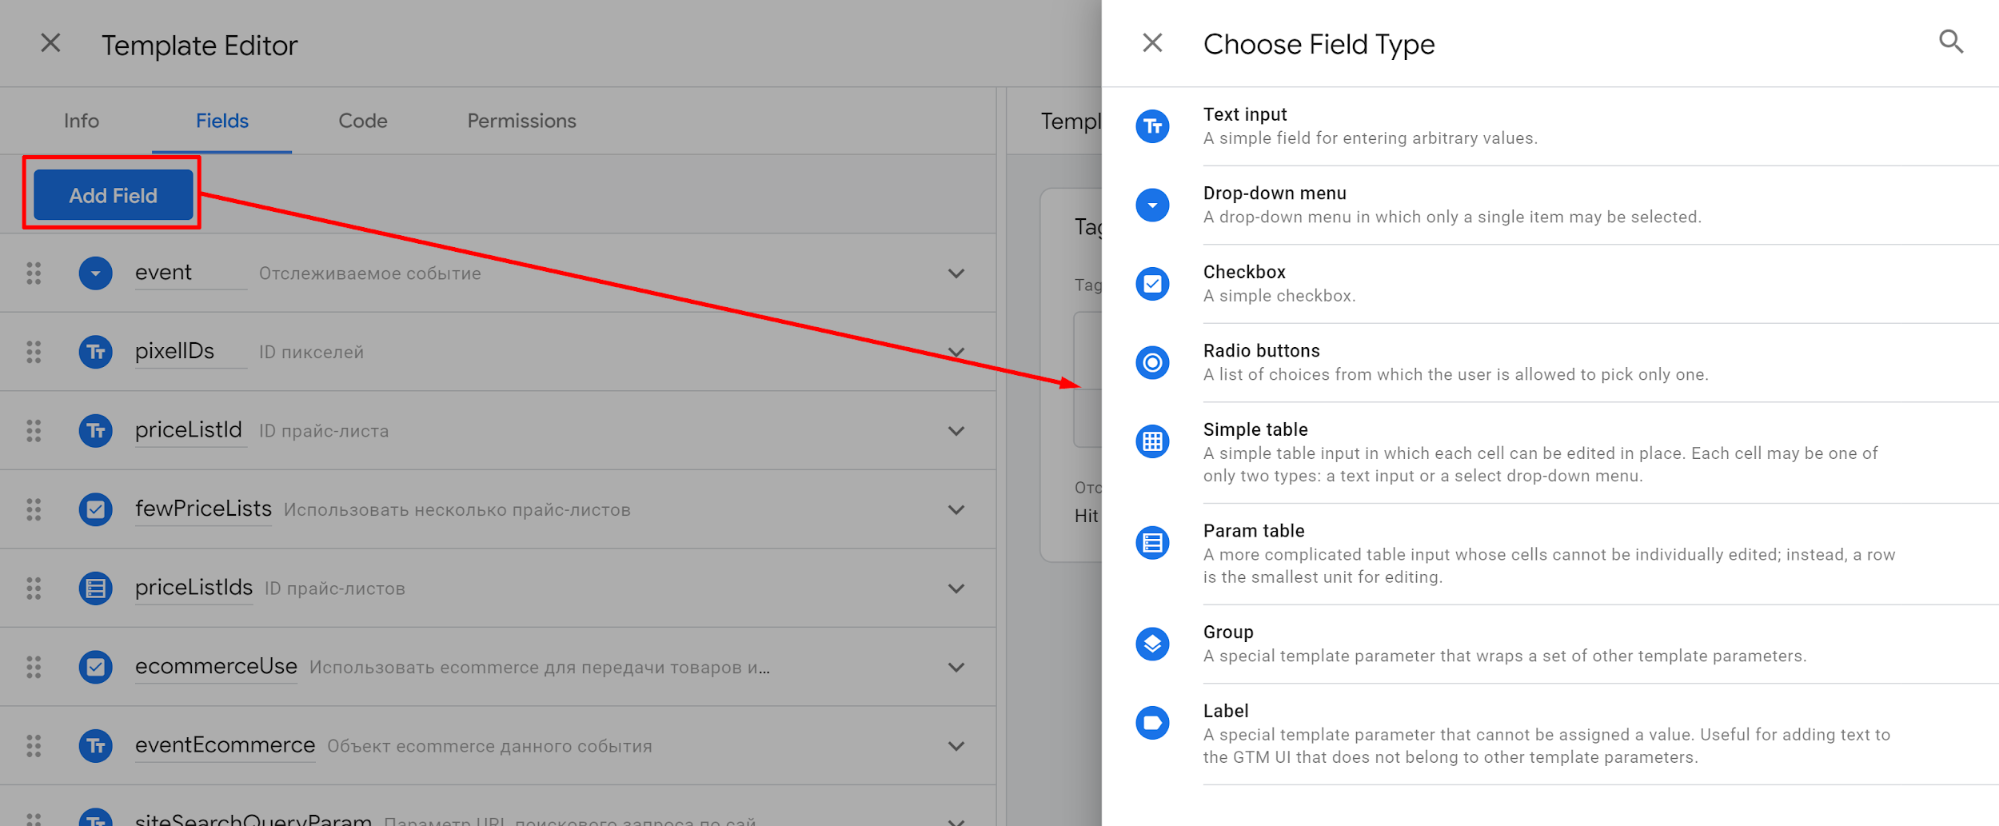Open search in Choose Field Type panel

(1950, 42)
